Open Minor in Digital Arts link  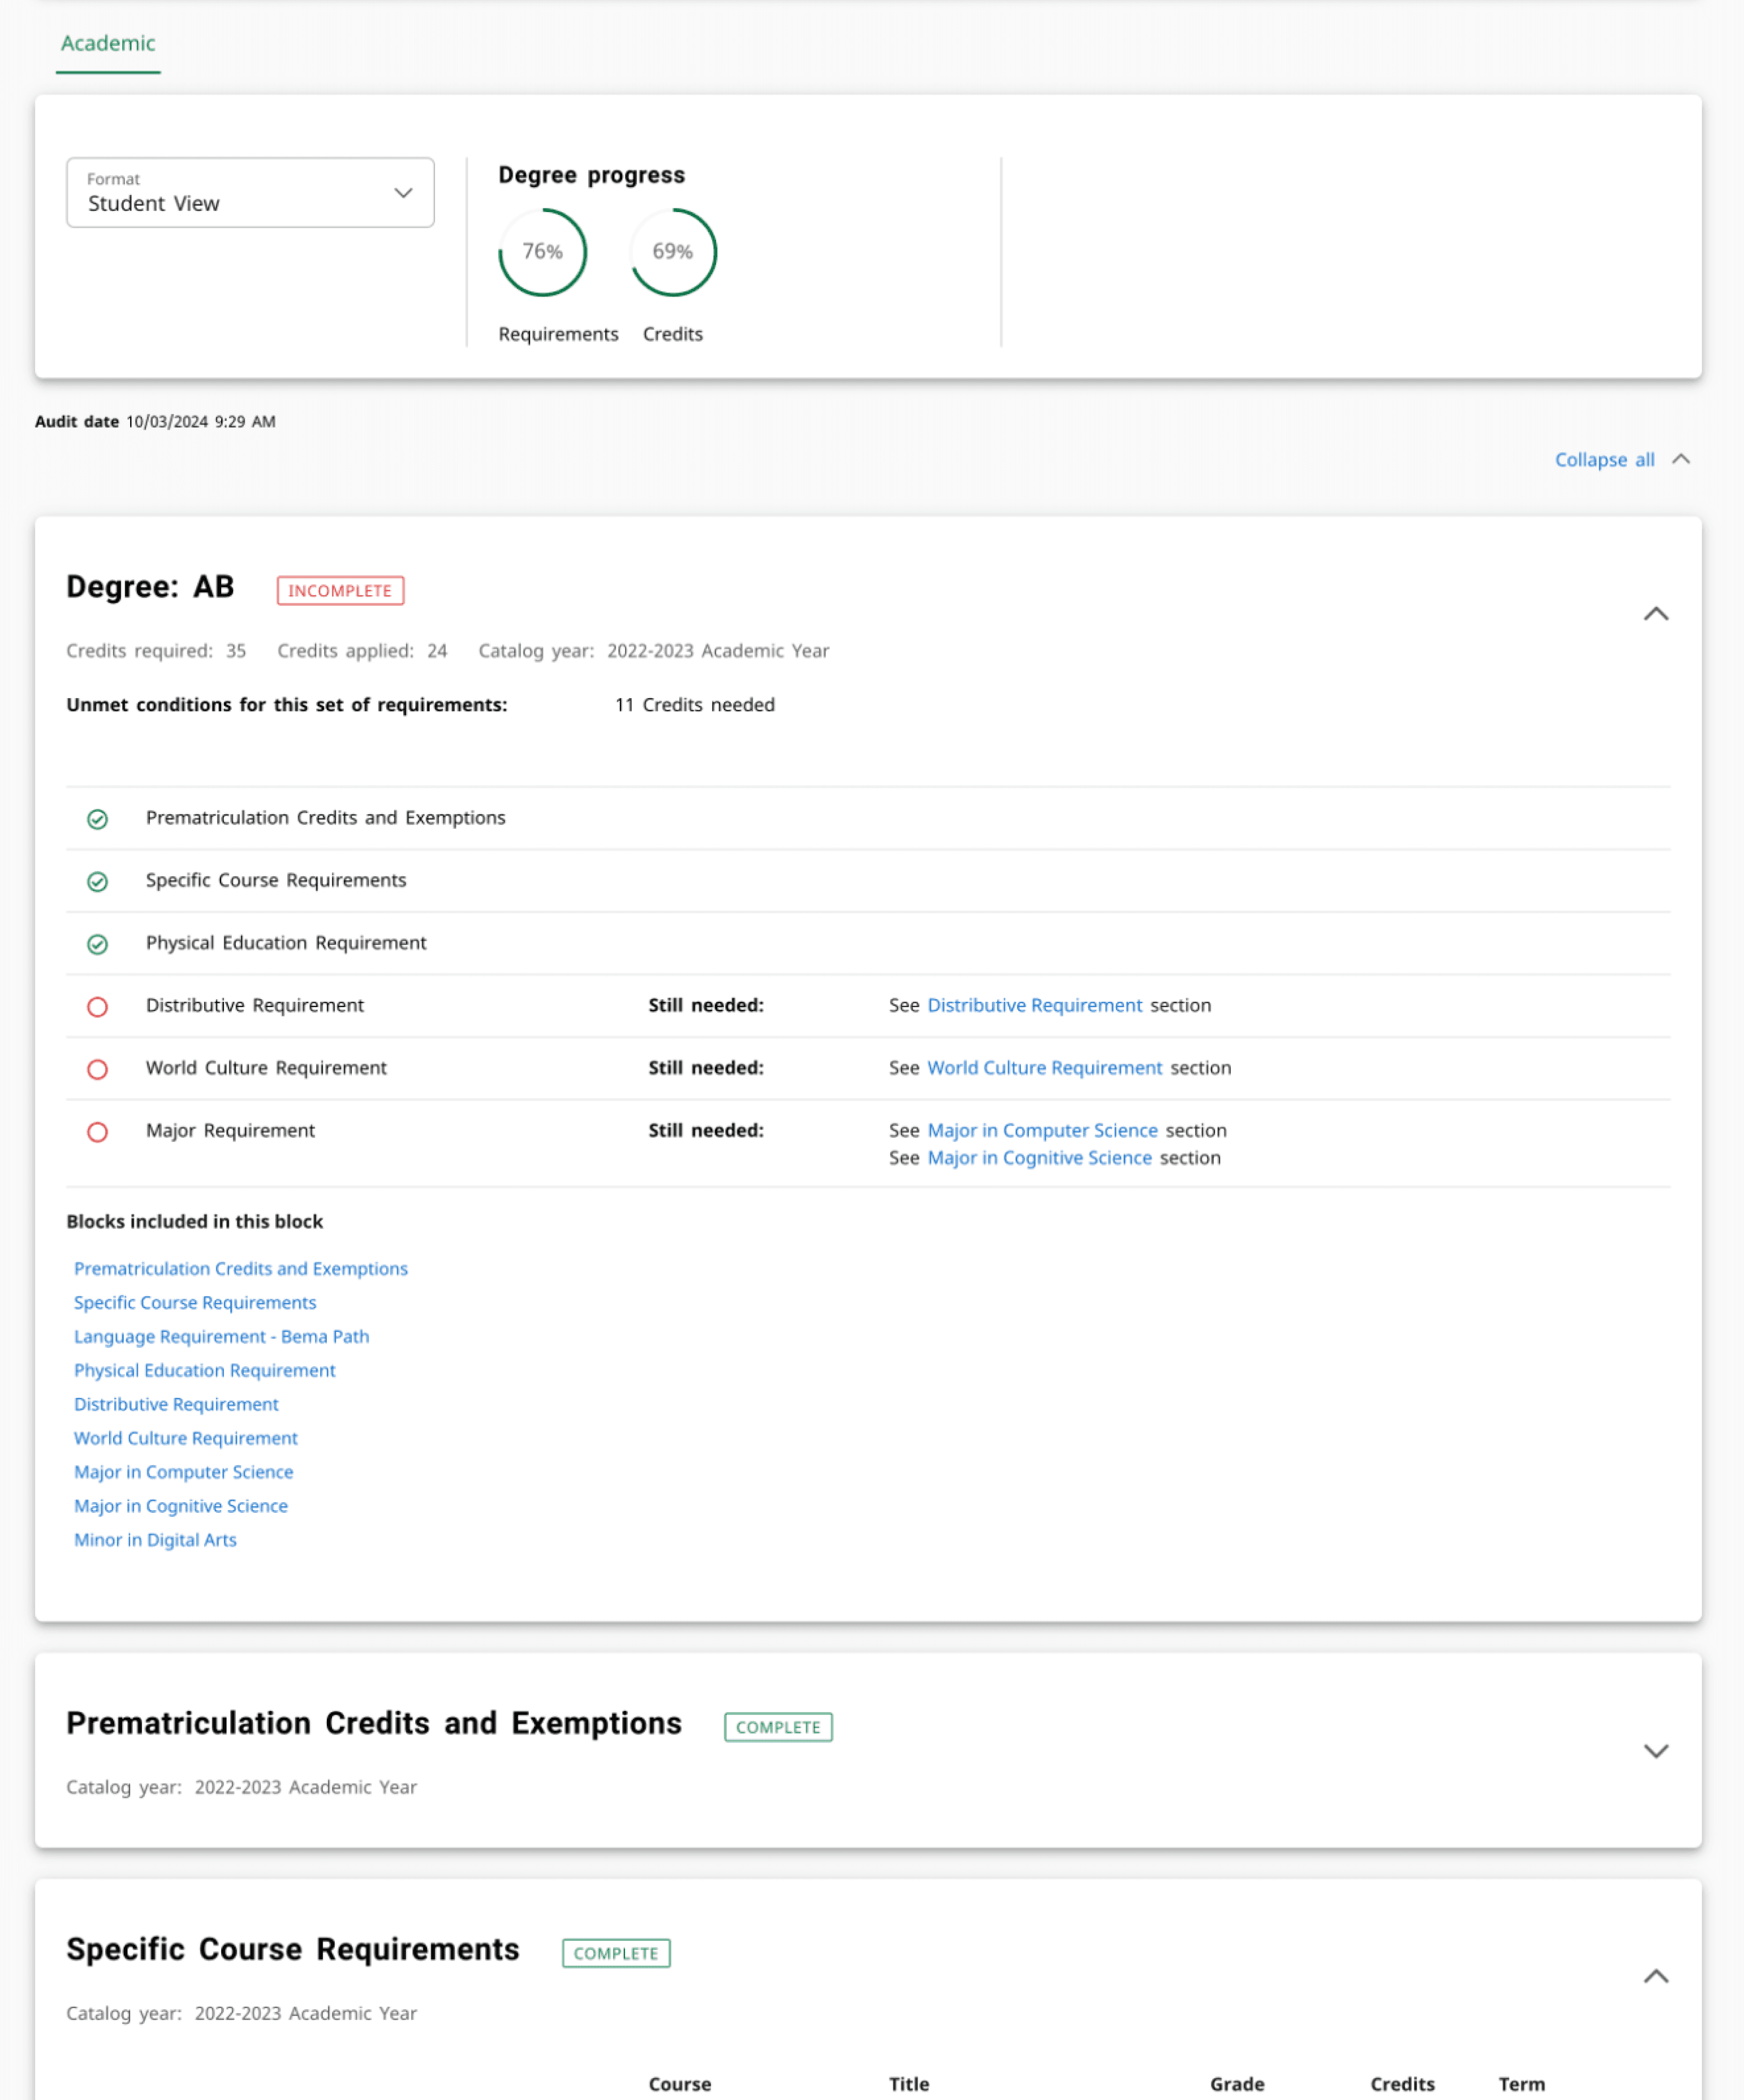point(155,1540)
